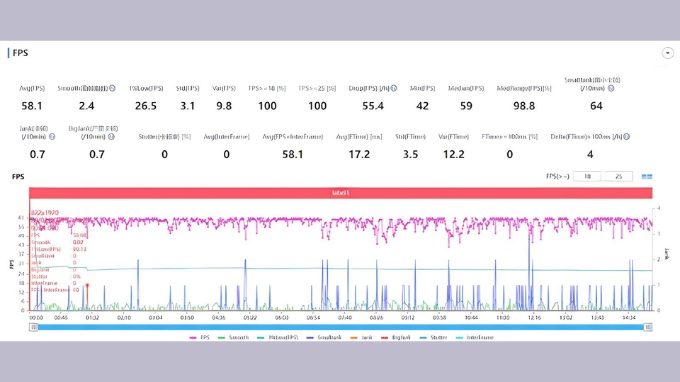Click the Var(FPS) value 9.8
Image resolution: width=680 pixels, height=382 pixels.
click(x=224, y=106)
